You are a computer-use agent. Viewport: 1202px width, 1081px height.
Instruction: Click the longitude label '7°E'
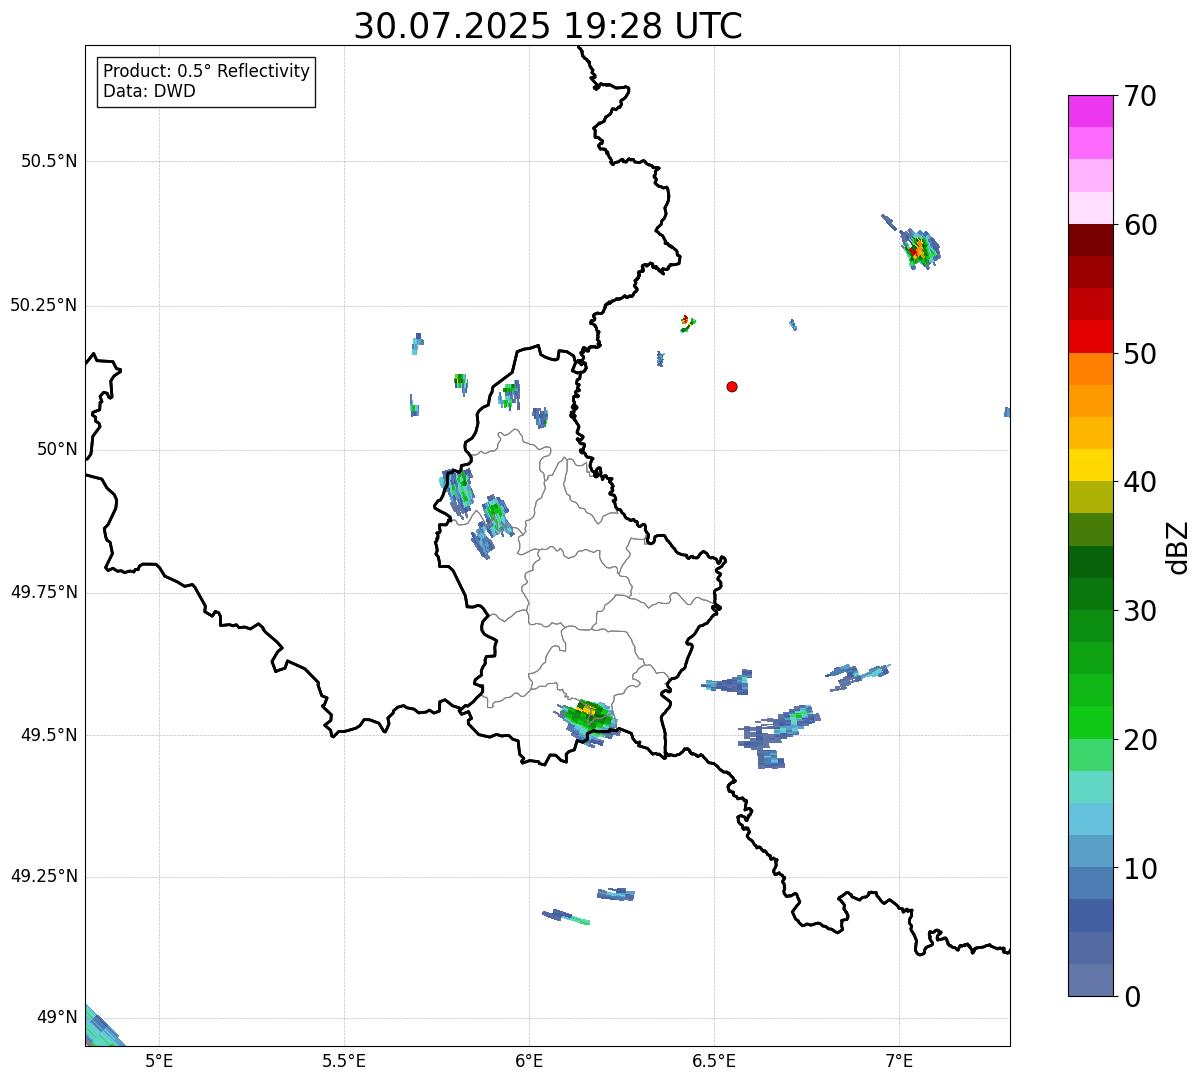click(899, 1061)
